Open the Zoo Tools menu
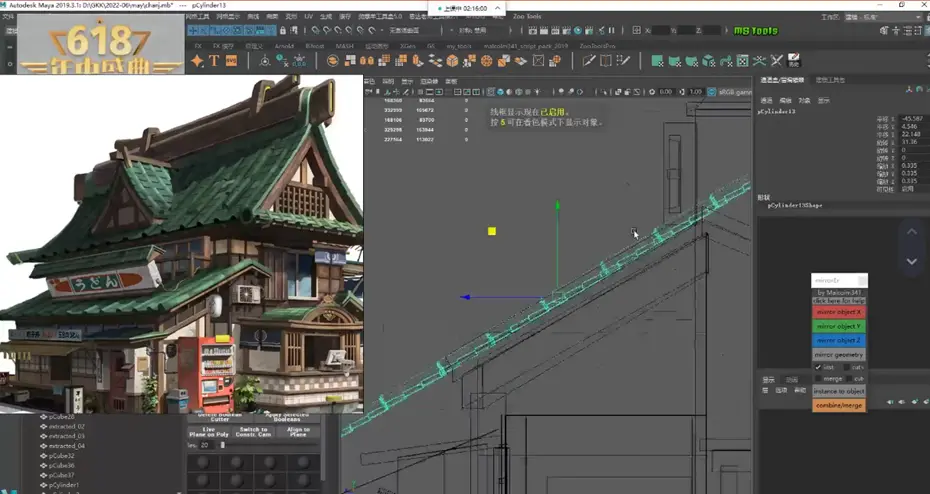Screen dimensions: 930x494 (x=527, y=17)
